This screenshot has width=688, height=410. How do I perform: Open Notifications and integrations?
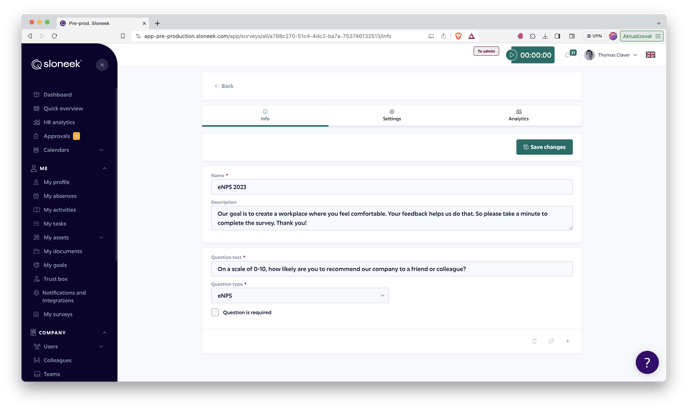(64, 297)
